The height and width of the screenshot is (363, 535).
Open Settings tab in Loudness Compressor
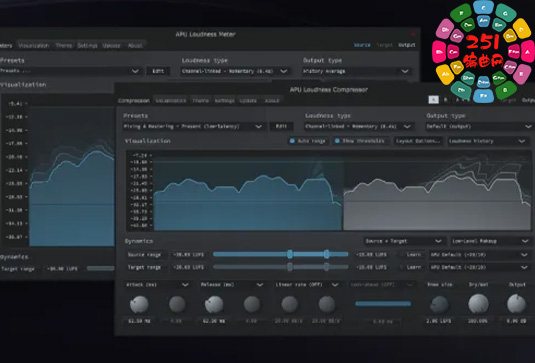pos(224,101)
